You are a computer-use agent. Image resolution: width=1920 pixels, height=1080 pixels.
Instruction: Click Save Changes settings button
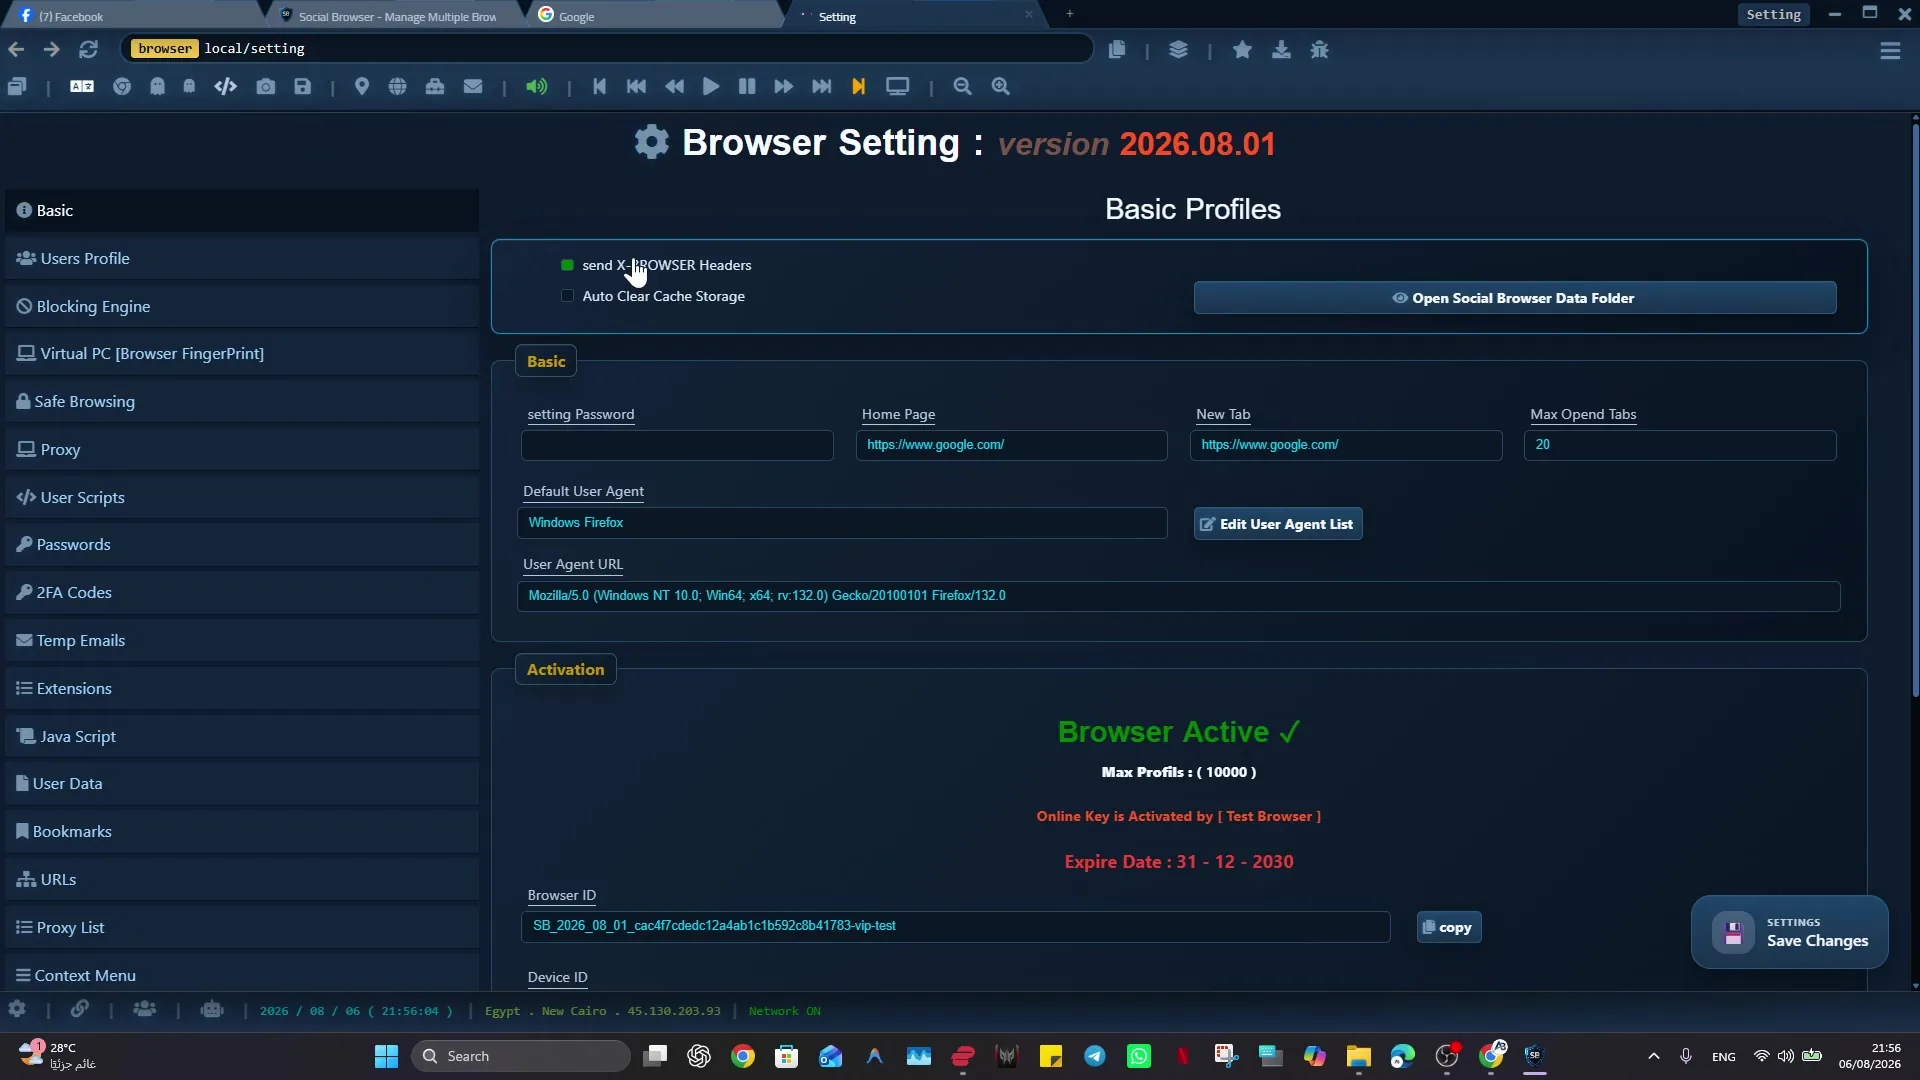[1789, 932]
